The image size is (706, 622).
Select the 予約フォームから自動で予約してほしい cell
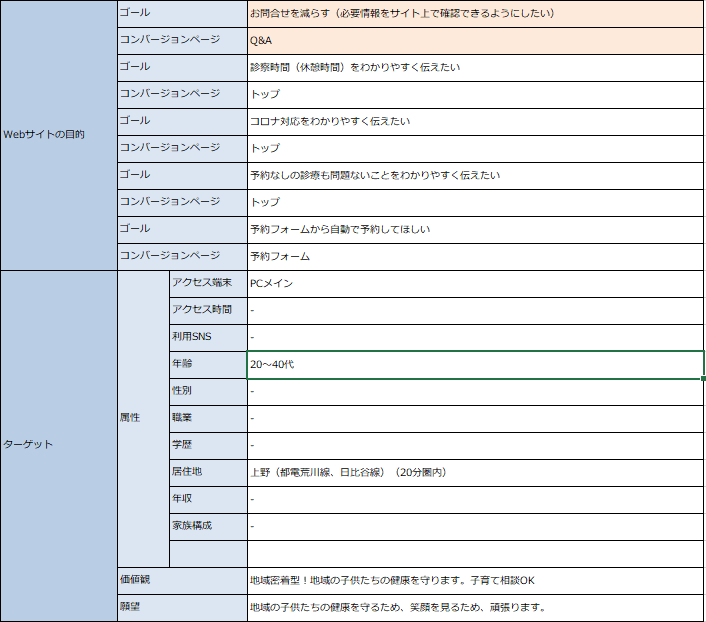point(475,229)
